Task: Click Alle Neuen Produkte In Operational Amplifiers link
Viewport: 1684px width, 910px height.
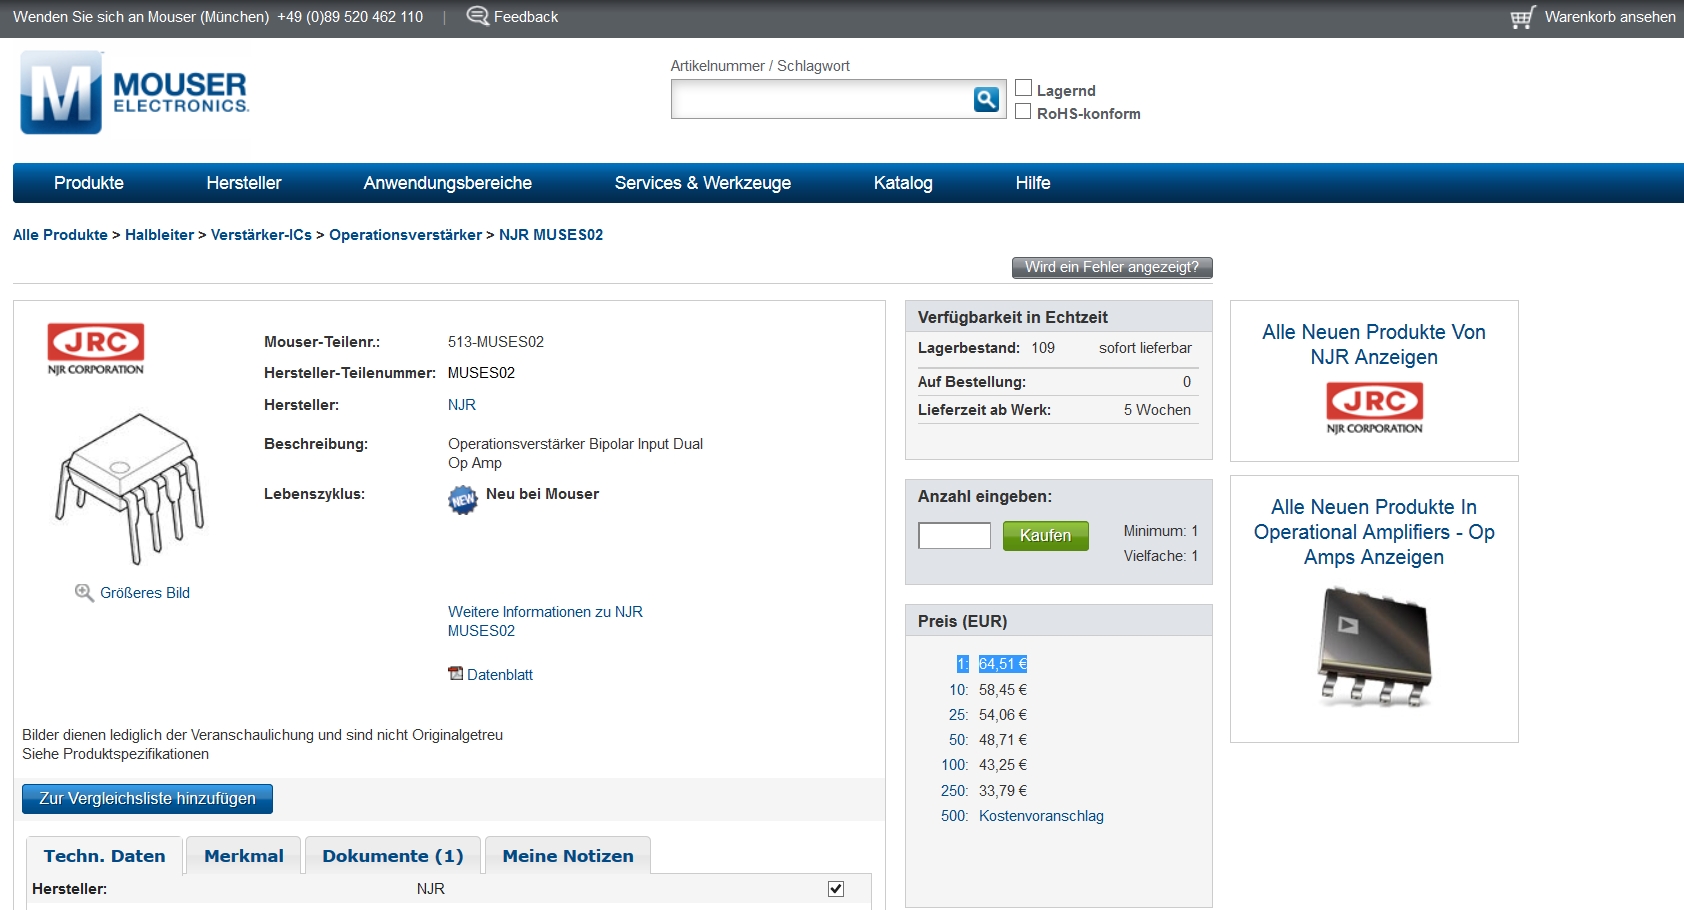Action: (x=1374, y=532)
